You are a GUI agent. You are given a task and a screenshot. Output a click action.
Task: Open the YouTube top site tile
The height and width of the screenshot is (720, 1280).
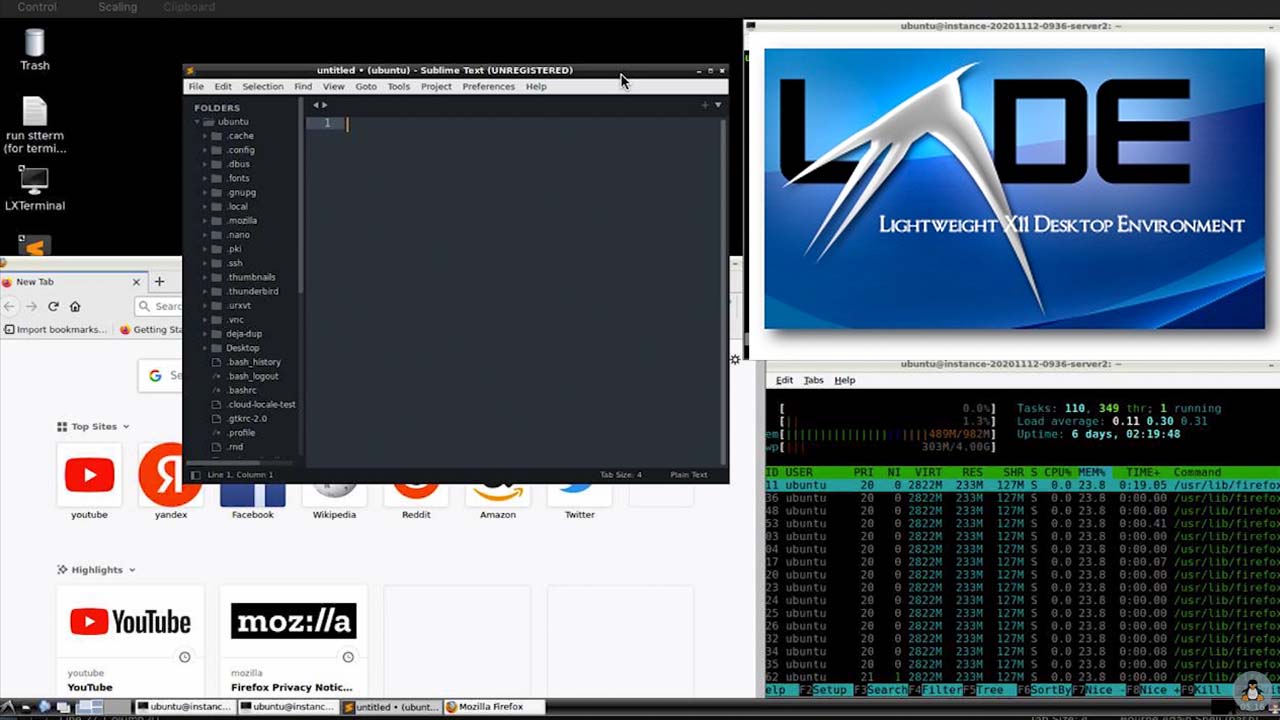(x=89, y=477)
